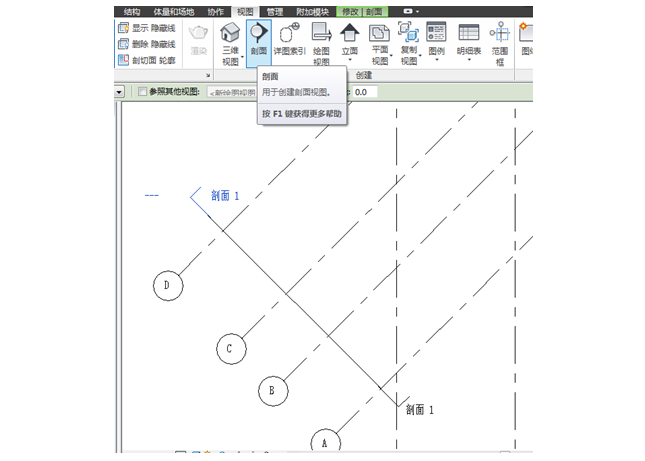
Task: Click the 详图索引 callout tool
Action: (289, 42)
